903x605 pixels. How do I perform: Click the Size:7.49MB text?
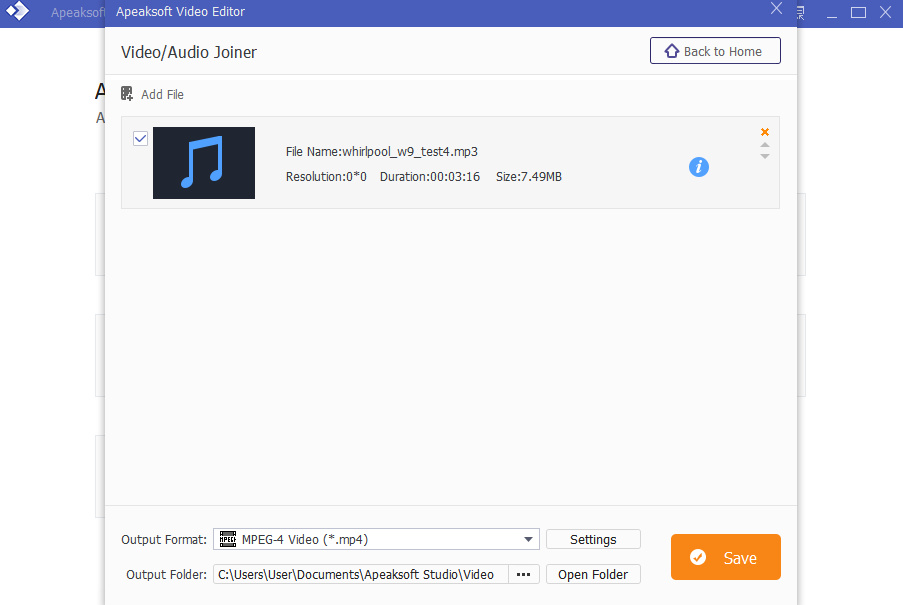[529, 177]
